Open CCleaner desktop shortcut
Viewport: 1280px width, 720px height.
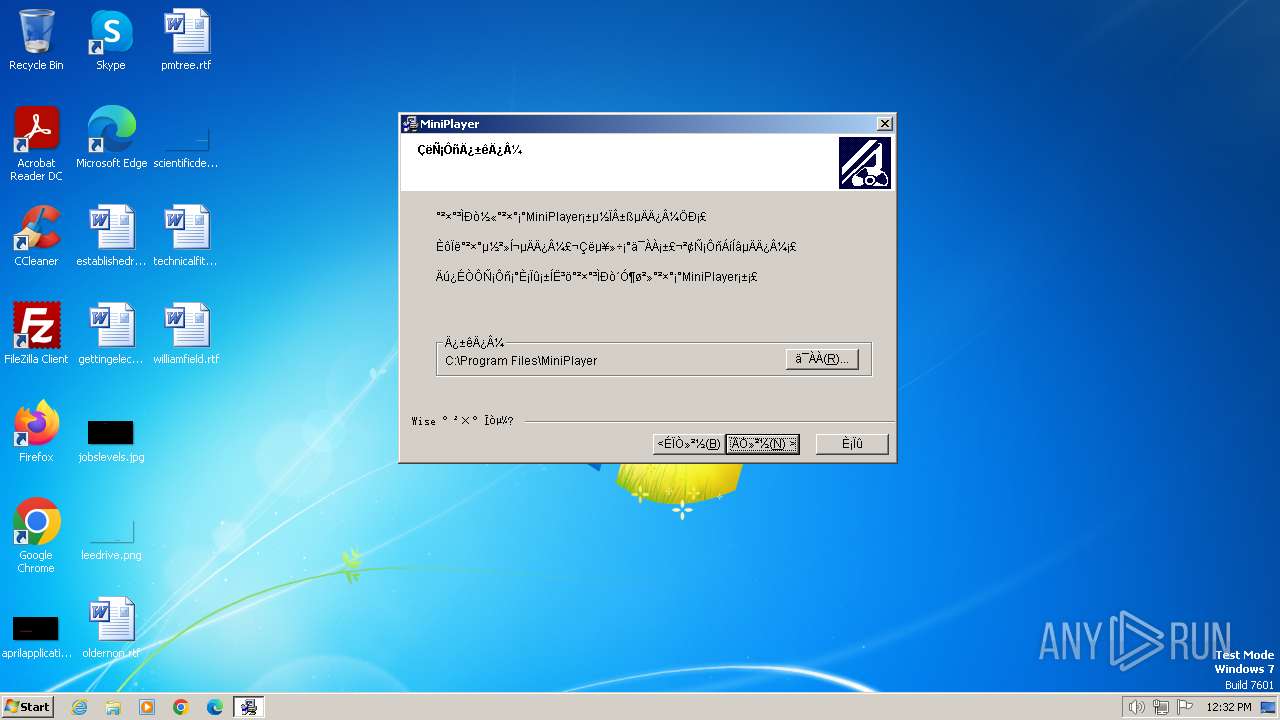(x=36, y=236)
